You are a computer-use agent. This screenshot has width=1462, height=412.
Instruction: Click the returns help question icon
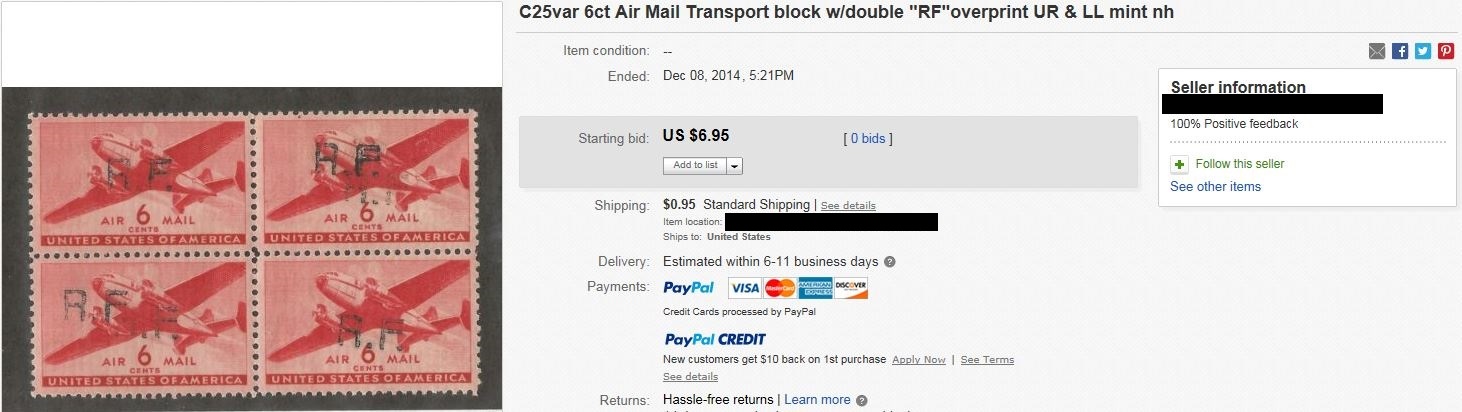[862, 400]
